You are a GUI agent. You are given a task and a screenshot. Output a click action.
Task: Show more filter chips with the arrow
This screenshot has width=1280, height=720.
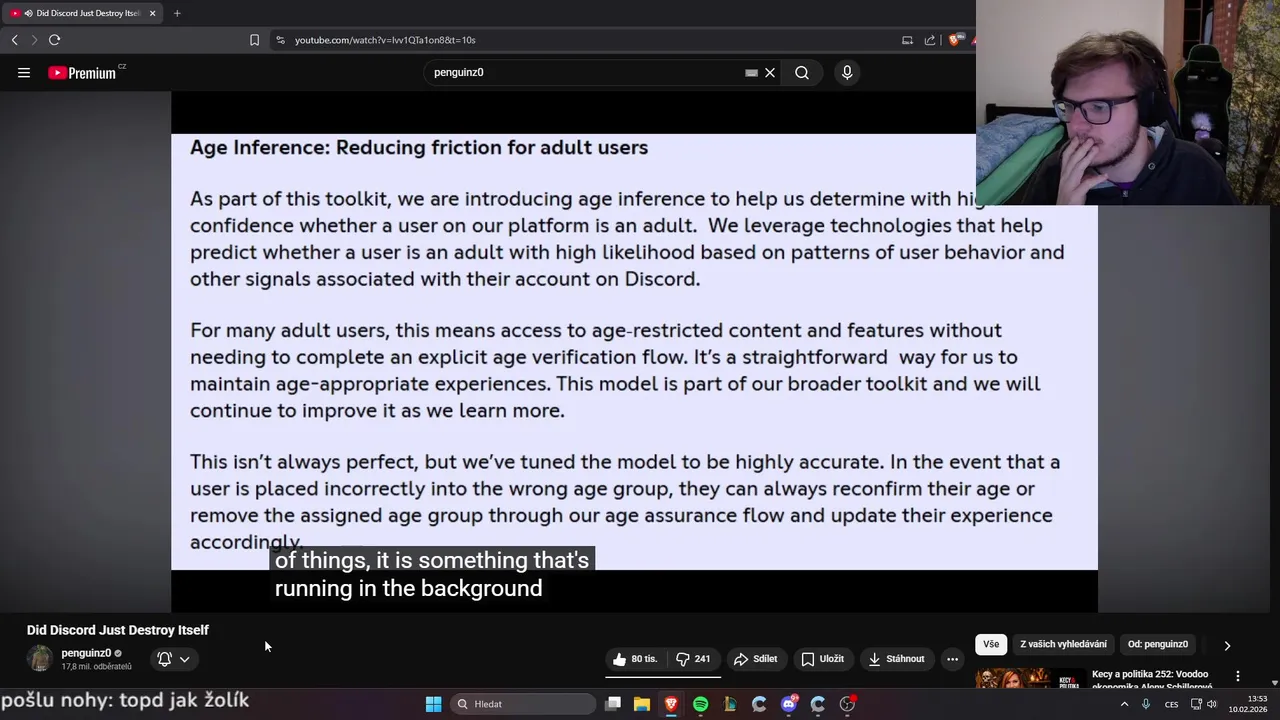coord(1227,645)
